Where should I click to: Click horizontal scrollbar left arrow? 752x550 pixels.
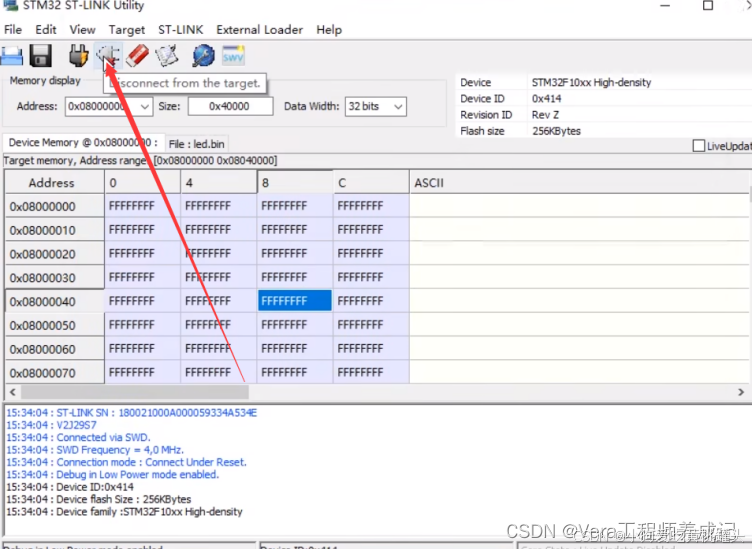pyautogui.click(x=13, y=392)
